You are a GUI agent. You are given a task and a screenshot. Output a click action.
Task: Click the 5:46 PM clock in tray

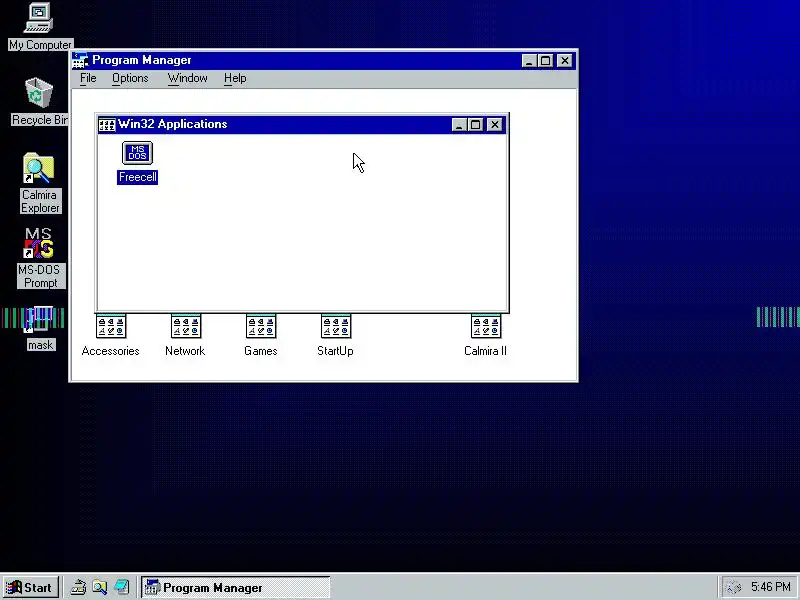click(x=770, y=587)
